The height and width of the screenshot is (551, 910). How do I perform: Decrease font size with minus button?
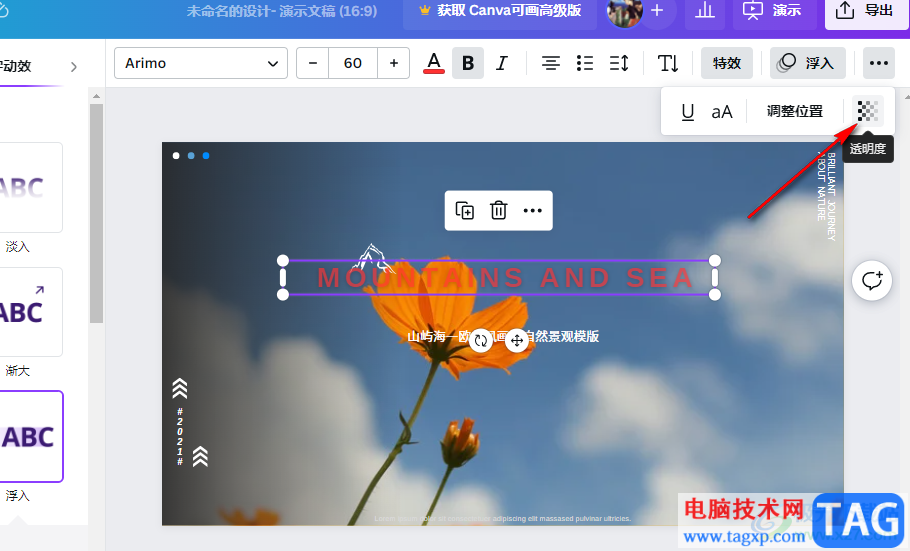pyautogui.click(x=313, y=63)
